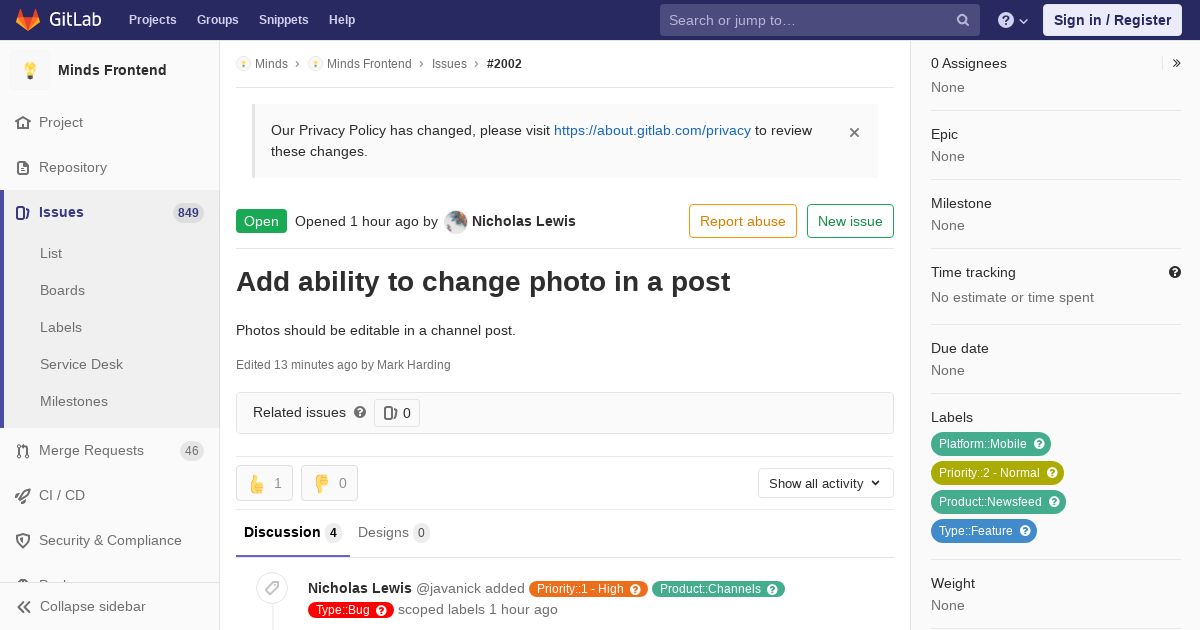Click Related issues help icon
Screen dimensions: 1200x630
[360, 412]
